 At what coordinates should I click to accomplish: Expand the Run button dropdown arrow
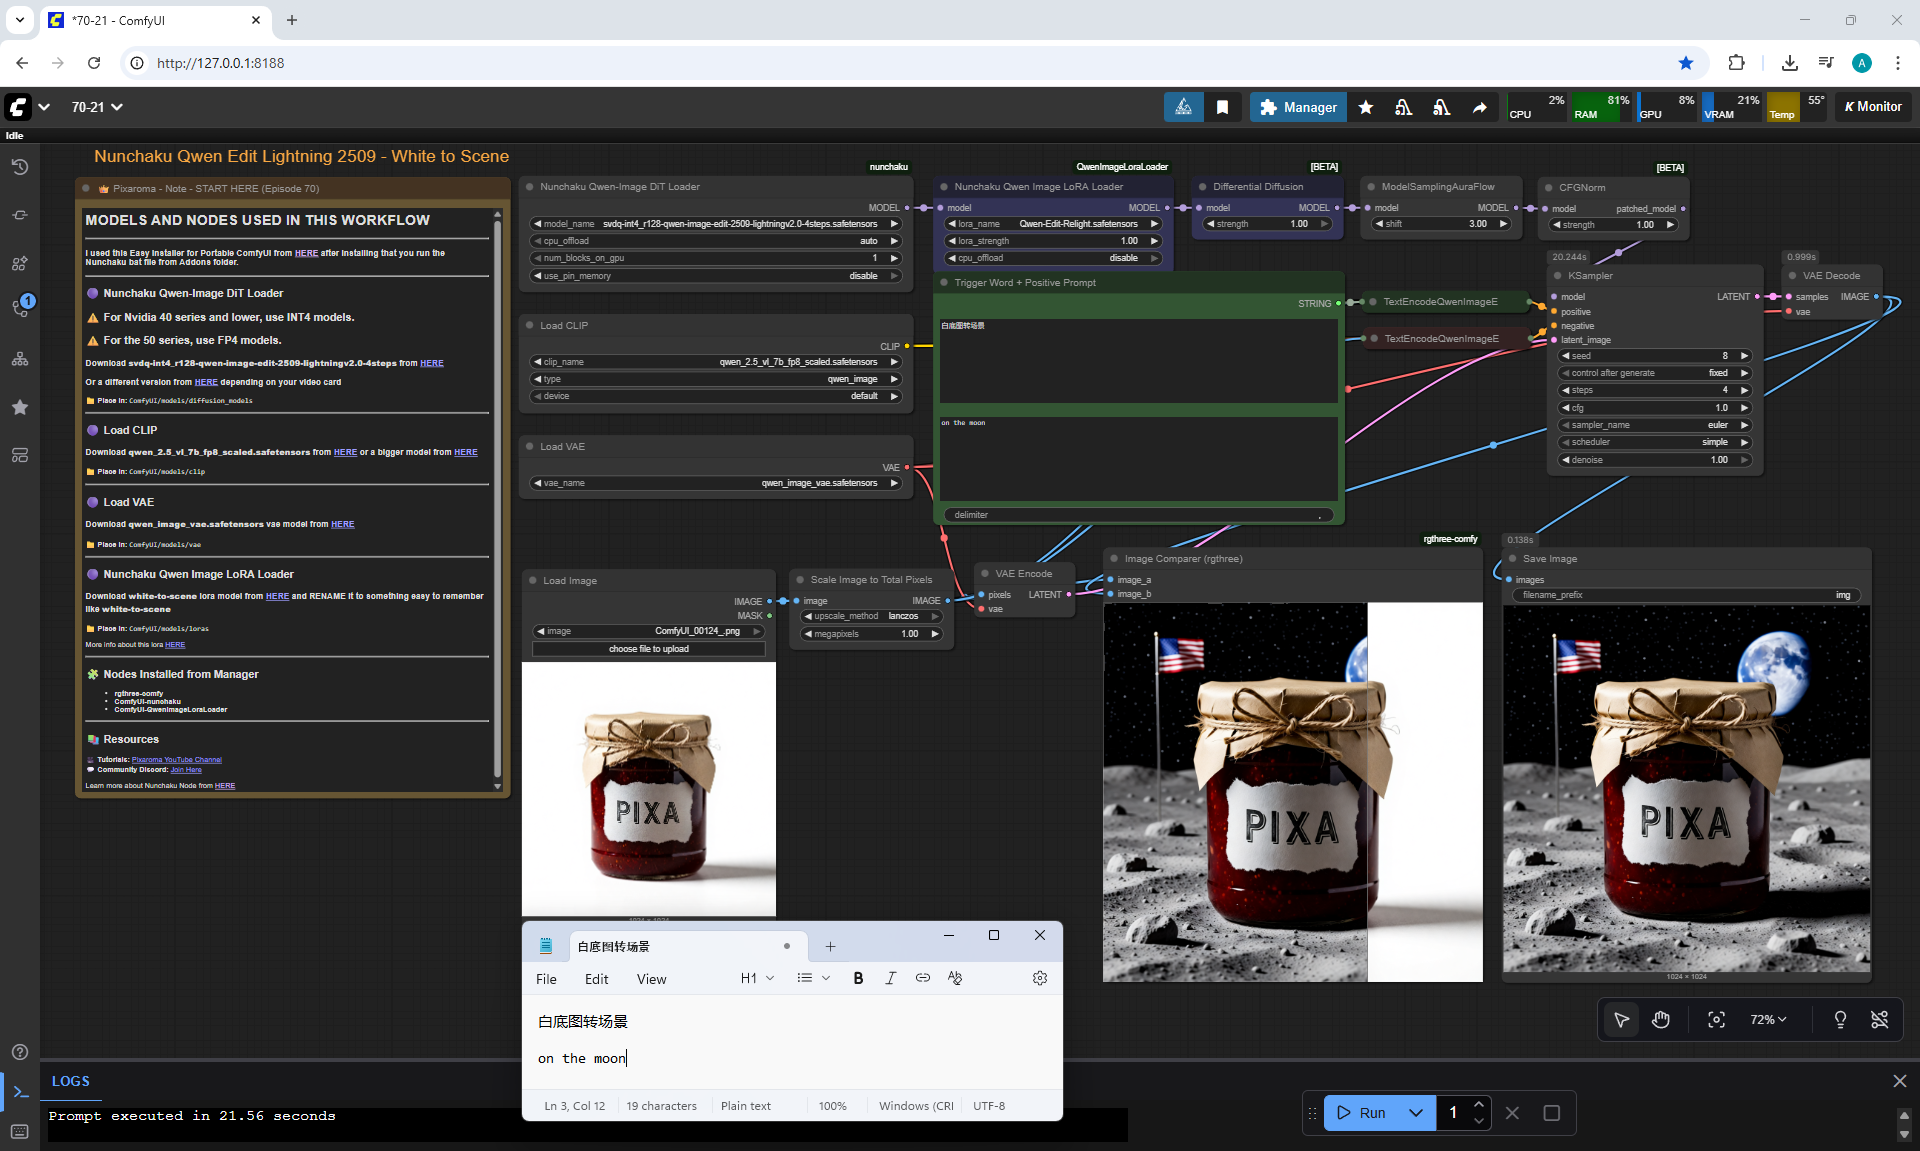coord(1416,1113)
